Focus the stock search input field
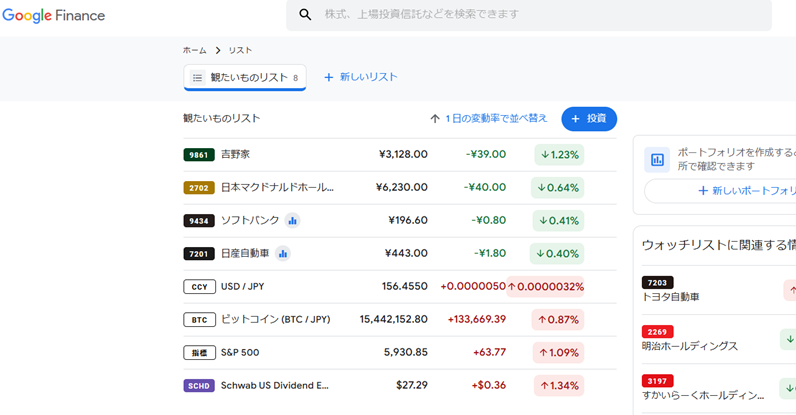The width and height of the screenshot is (796, 415). (x=540, y=15)
